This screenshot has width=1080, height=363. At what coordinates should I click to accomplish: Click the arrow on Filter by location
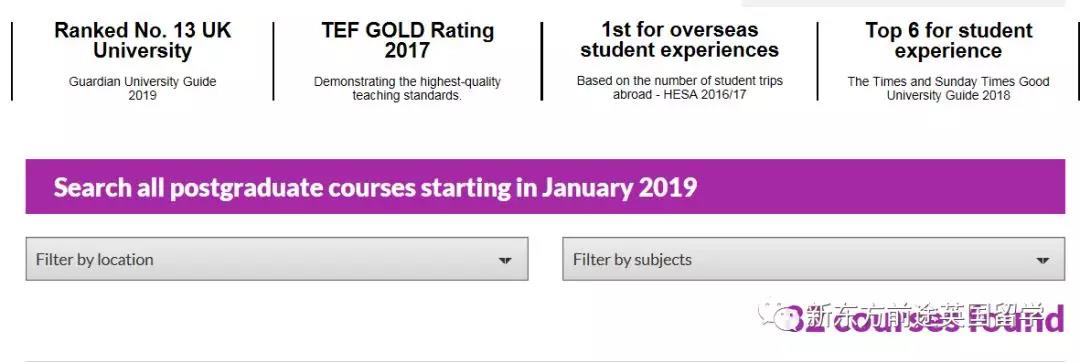[505, 260]
